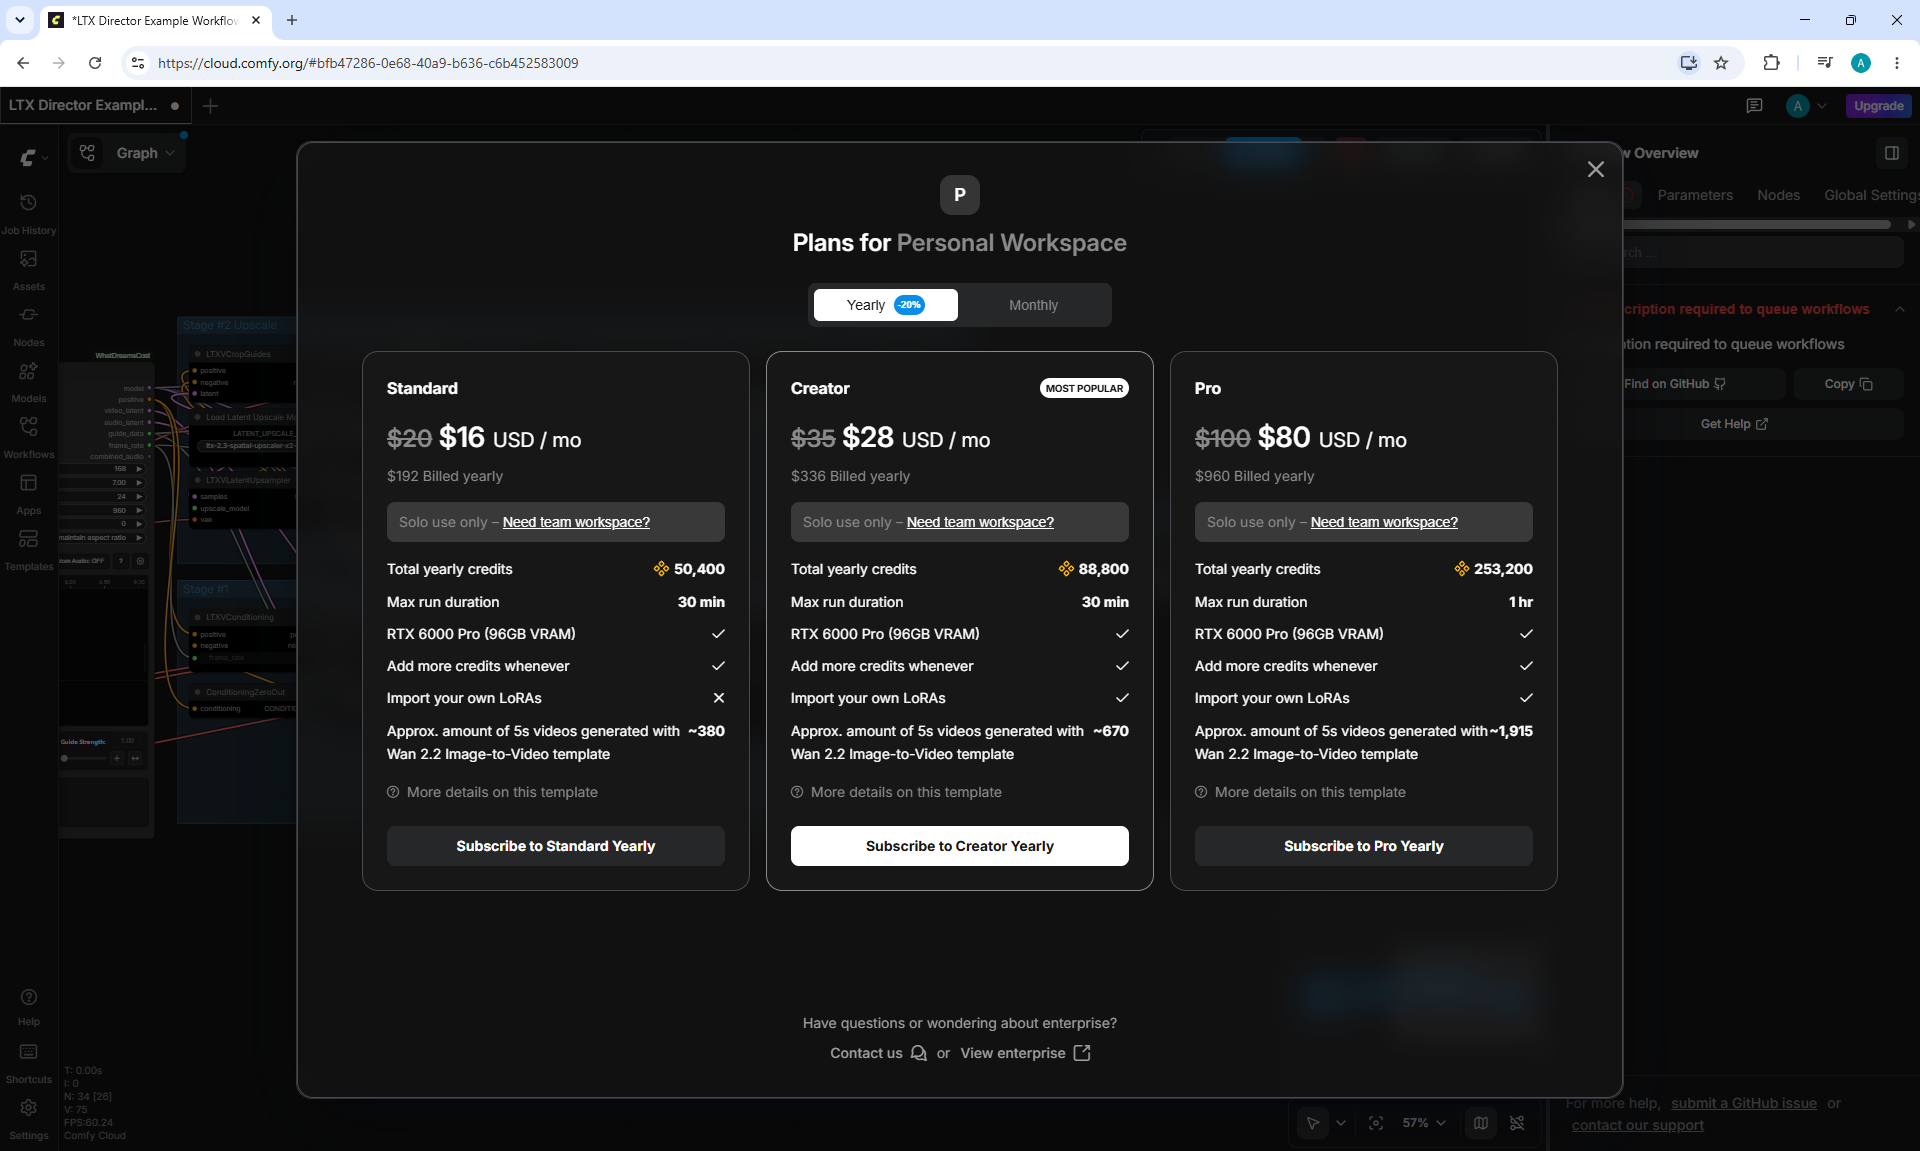Open the Chrome tab search dropdown
The height and width of the screenshot is (1151, 1920).
point(20,20)
